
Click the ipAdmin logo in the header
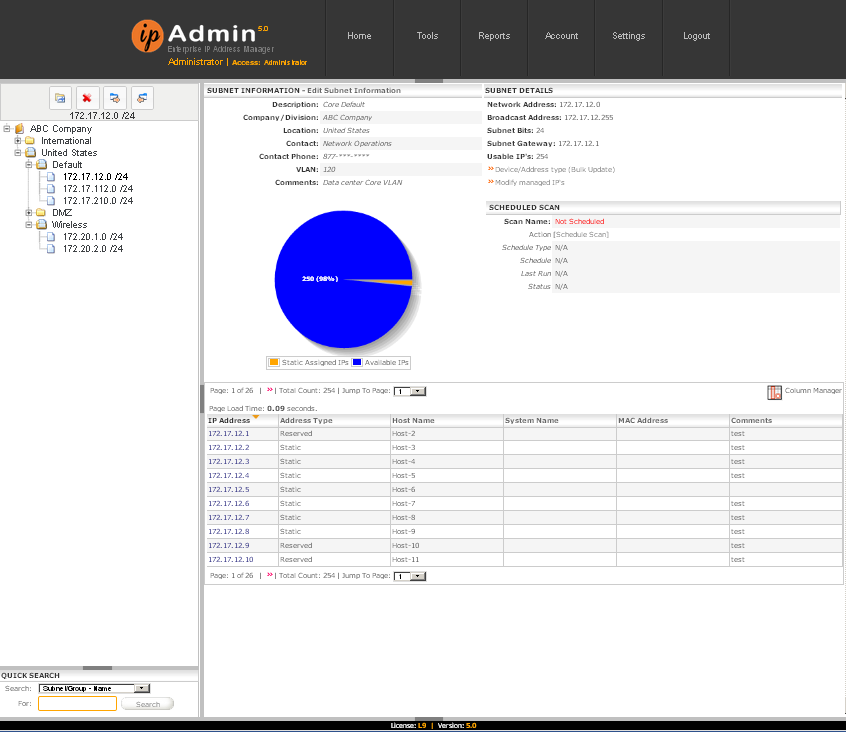pos(201,37)
